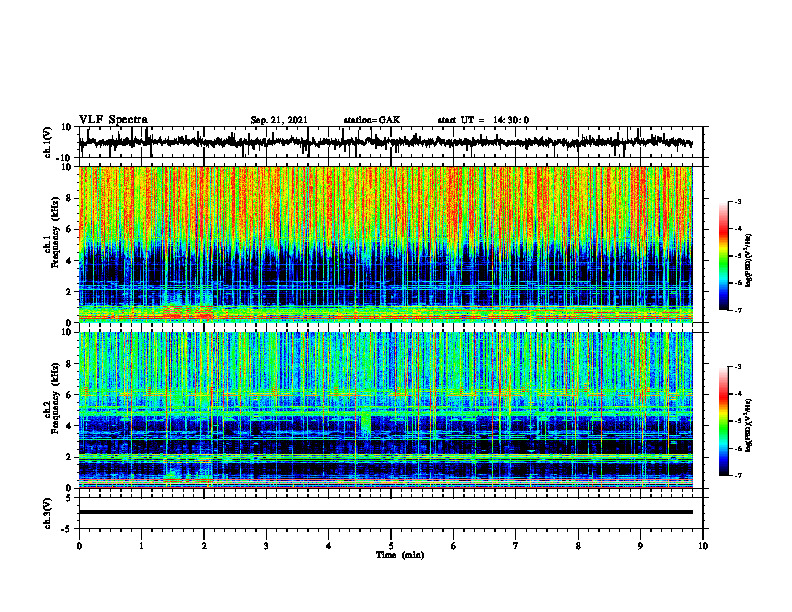Click the time axis tick label "0"
This screenshot has height=612, width=792.
[79, 546]
